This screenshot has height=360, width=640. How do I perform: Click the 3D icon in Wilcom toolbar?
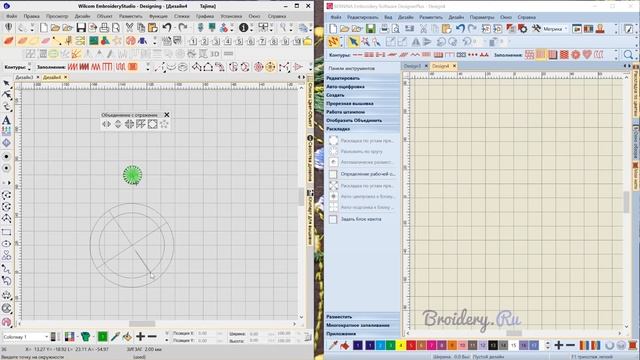215,54
